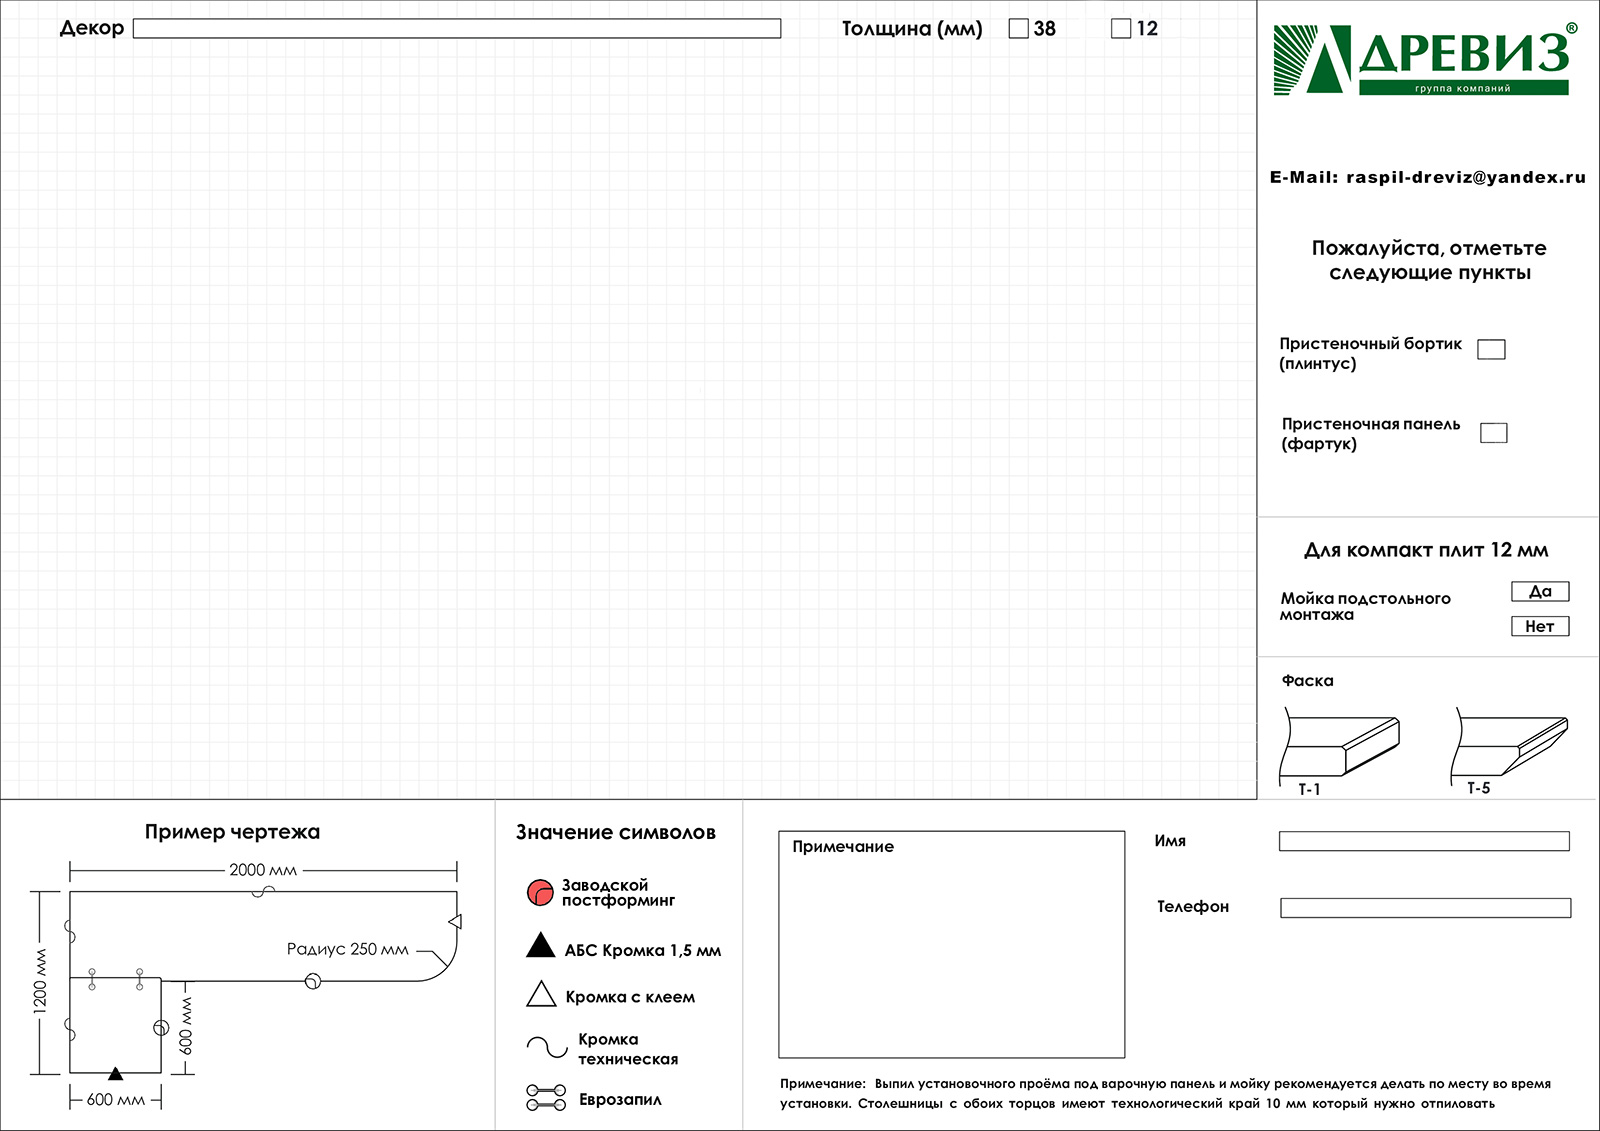
Task: Focus the Телефон text field
Action: click(1425, 908)
